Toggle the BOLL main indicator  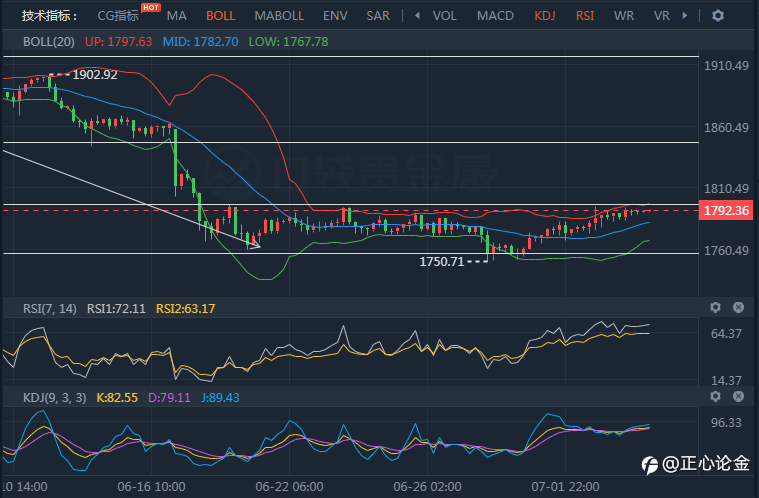(221, 16)
